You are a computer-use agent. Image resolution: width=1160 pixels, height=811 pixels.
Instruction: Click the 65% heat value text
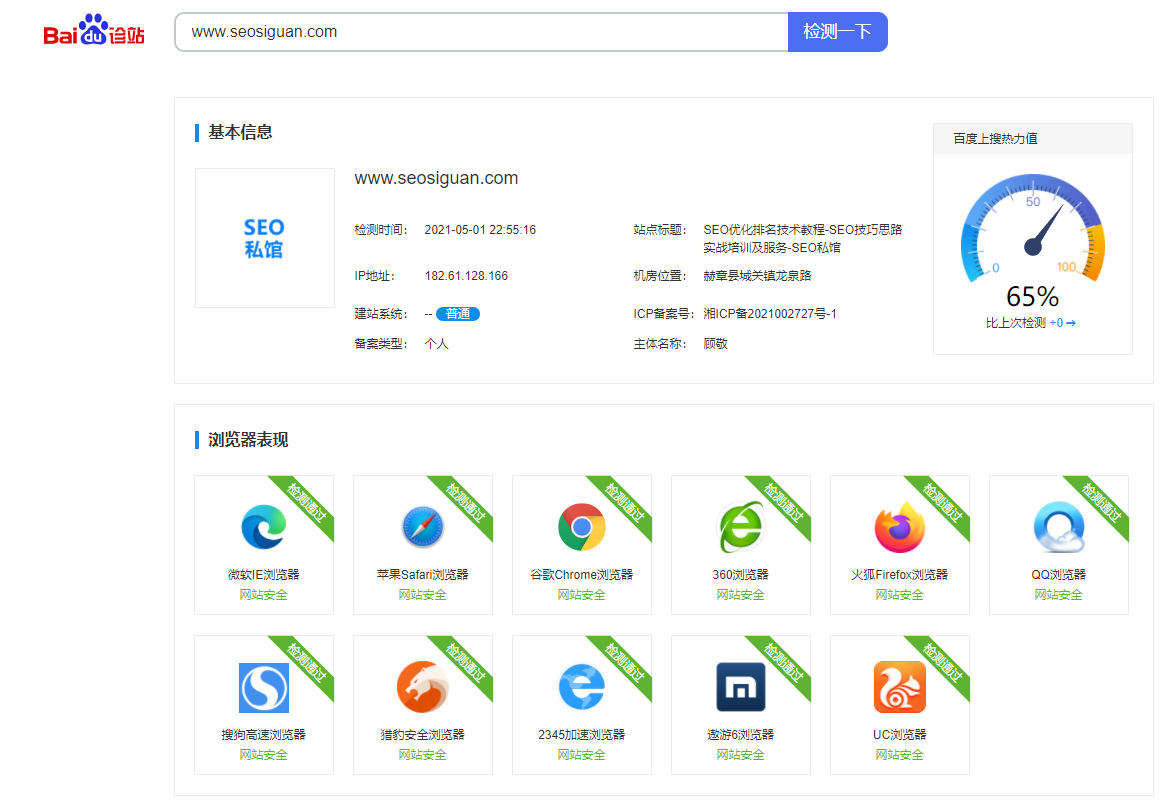click(1033, 297)
